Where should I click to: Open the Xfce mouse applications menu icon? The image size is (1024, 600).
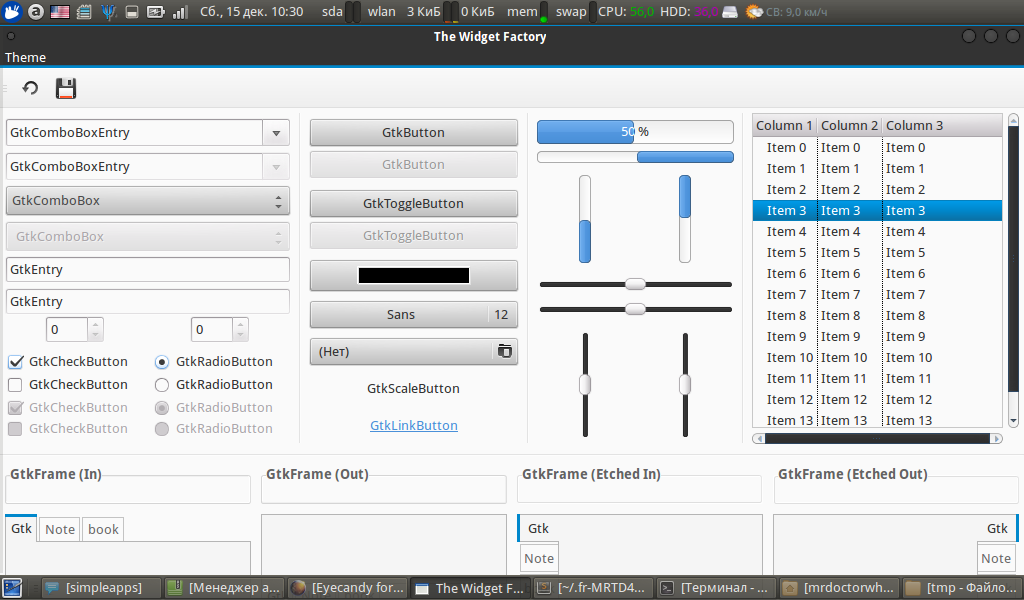[12, 11]
